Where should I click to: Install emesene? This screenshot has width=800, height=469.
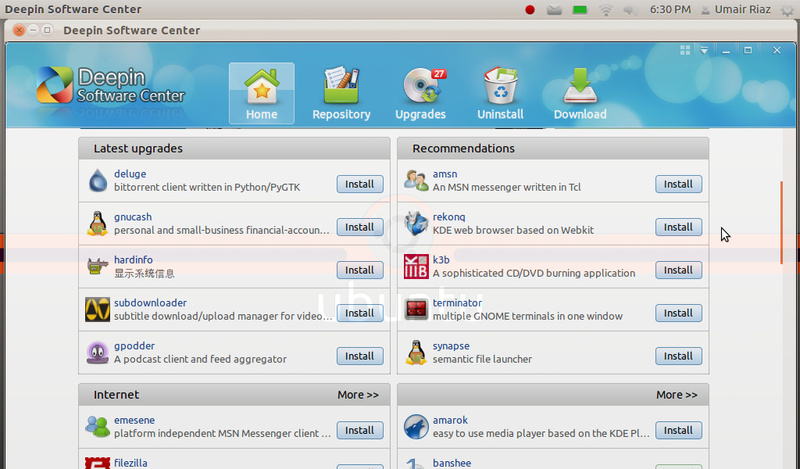360,430
